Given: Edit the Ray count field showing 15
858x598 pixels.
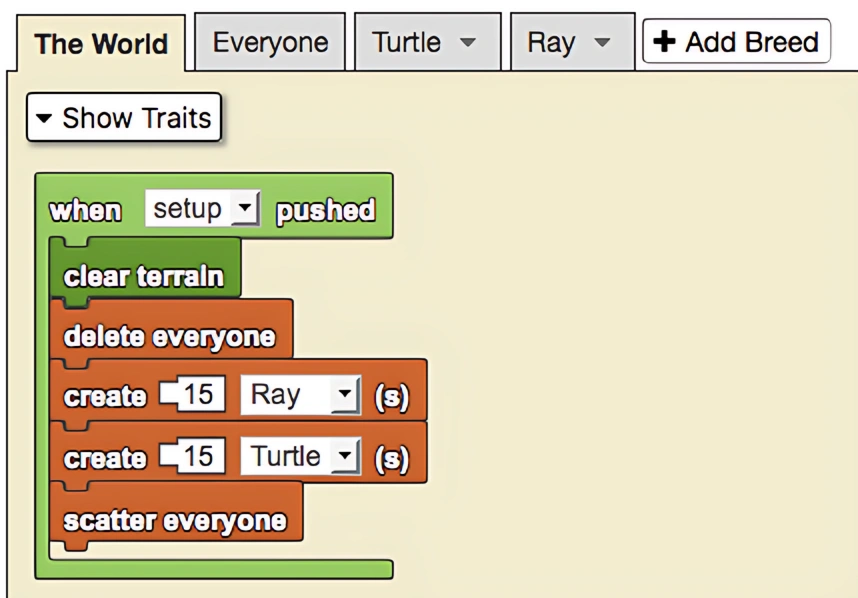Looking at the screenshot, I should 193,394.
